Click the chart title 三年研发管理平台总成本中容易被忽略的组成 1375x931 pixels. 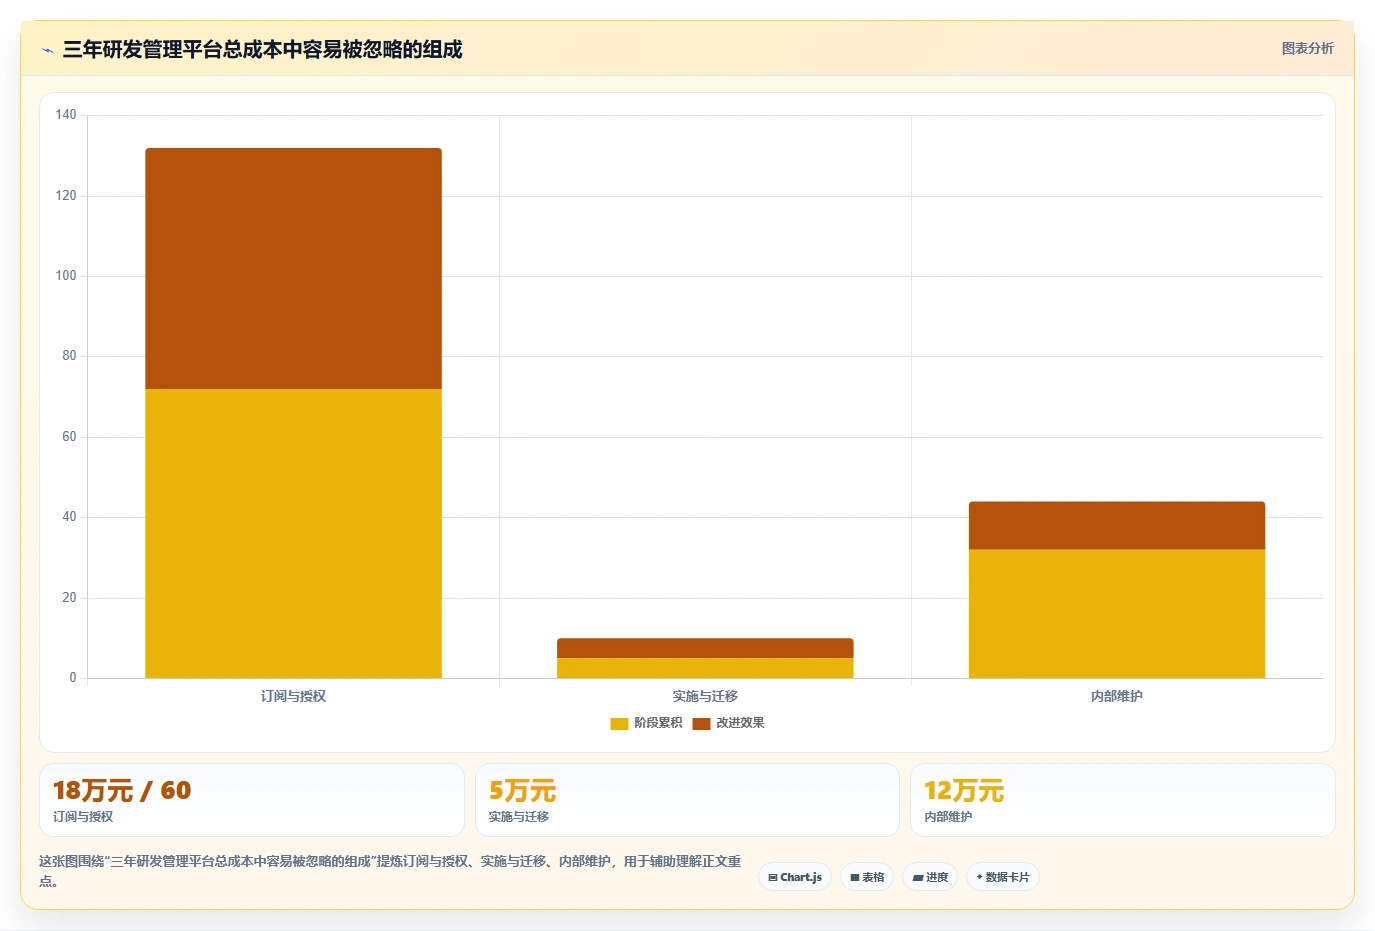coord(262,49)
